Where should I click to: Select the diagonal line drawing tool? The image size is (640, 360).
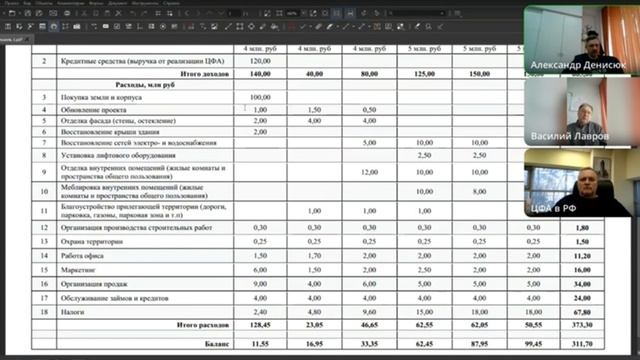pos(228,27)
